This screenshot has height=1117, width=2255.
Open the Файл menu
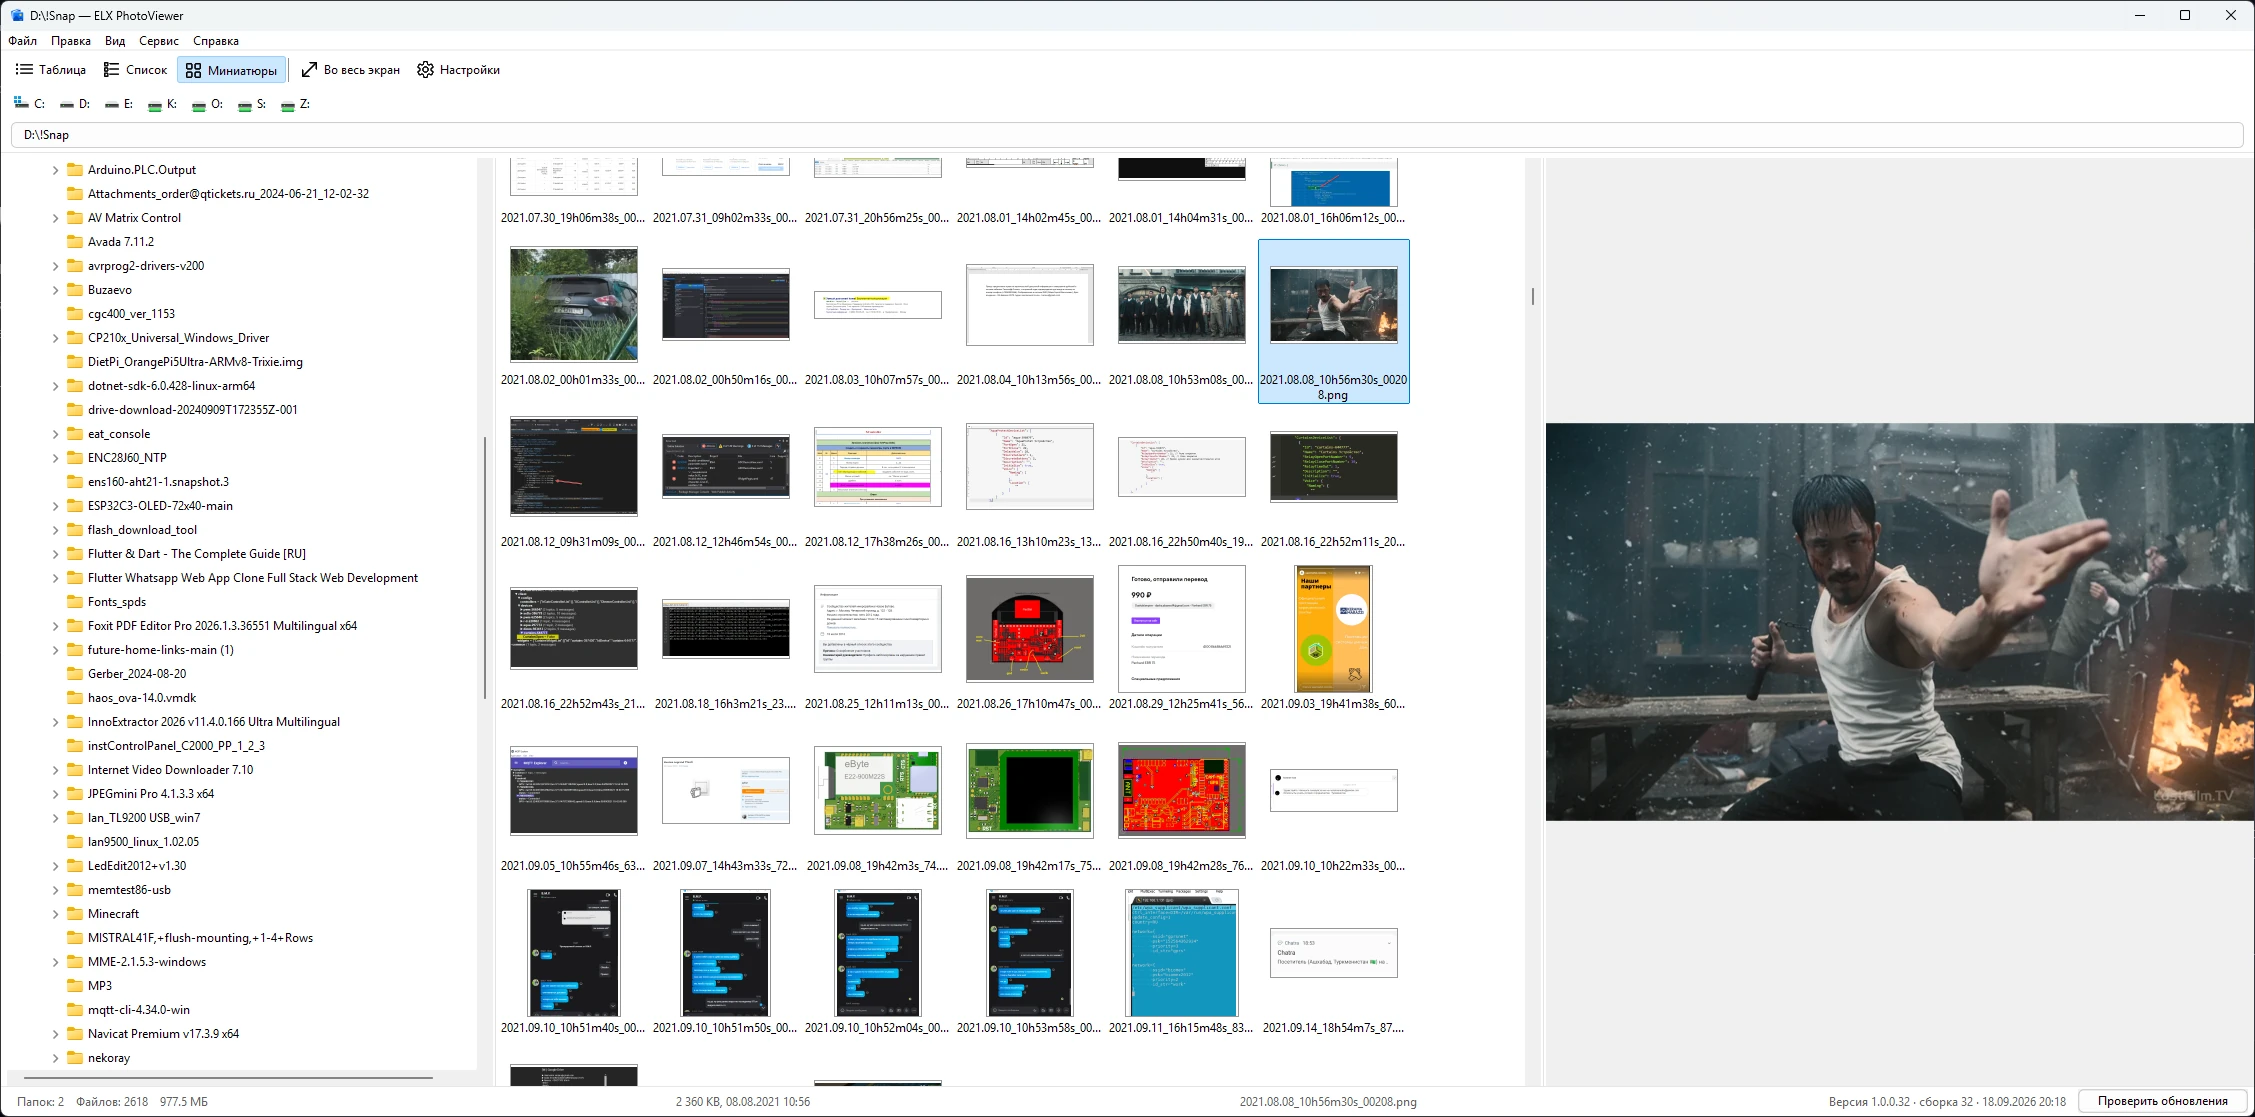coord(23,41)
